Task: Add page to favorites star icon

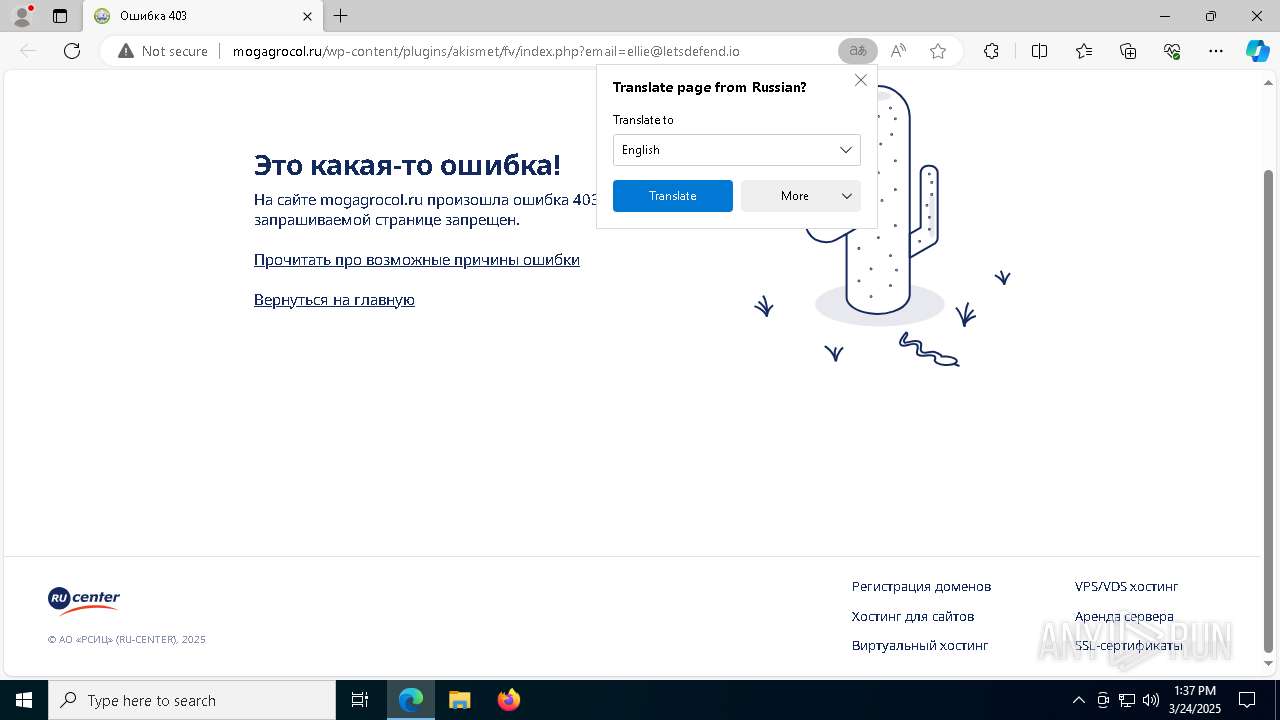Action: (x=938, y=51)
